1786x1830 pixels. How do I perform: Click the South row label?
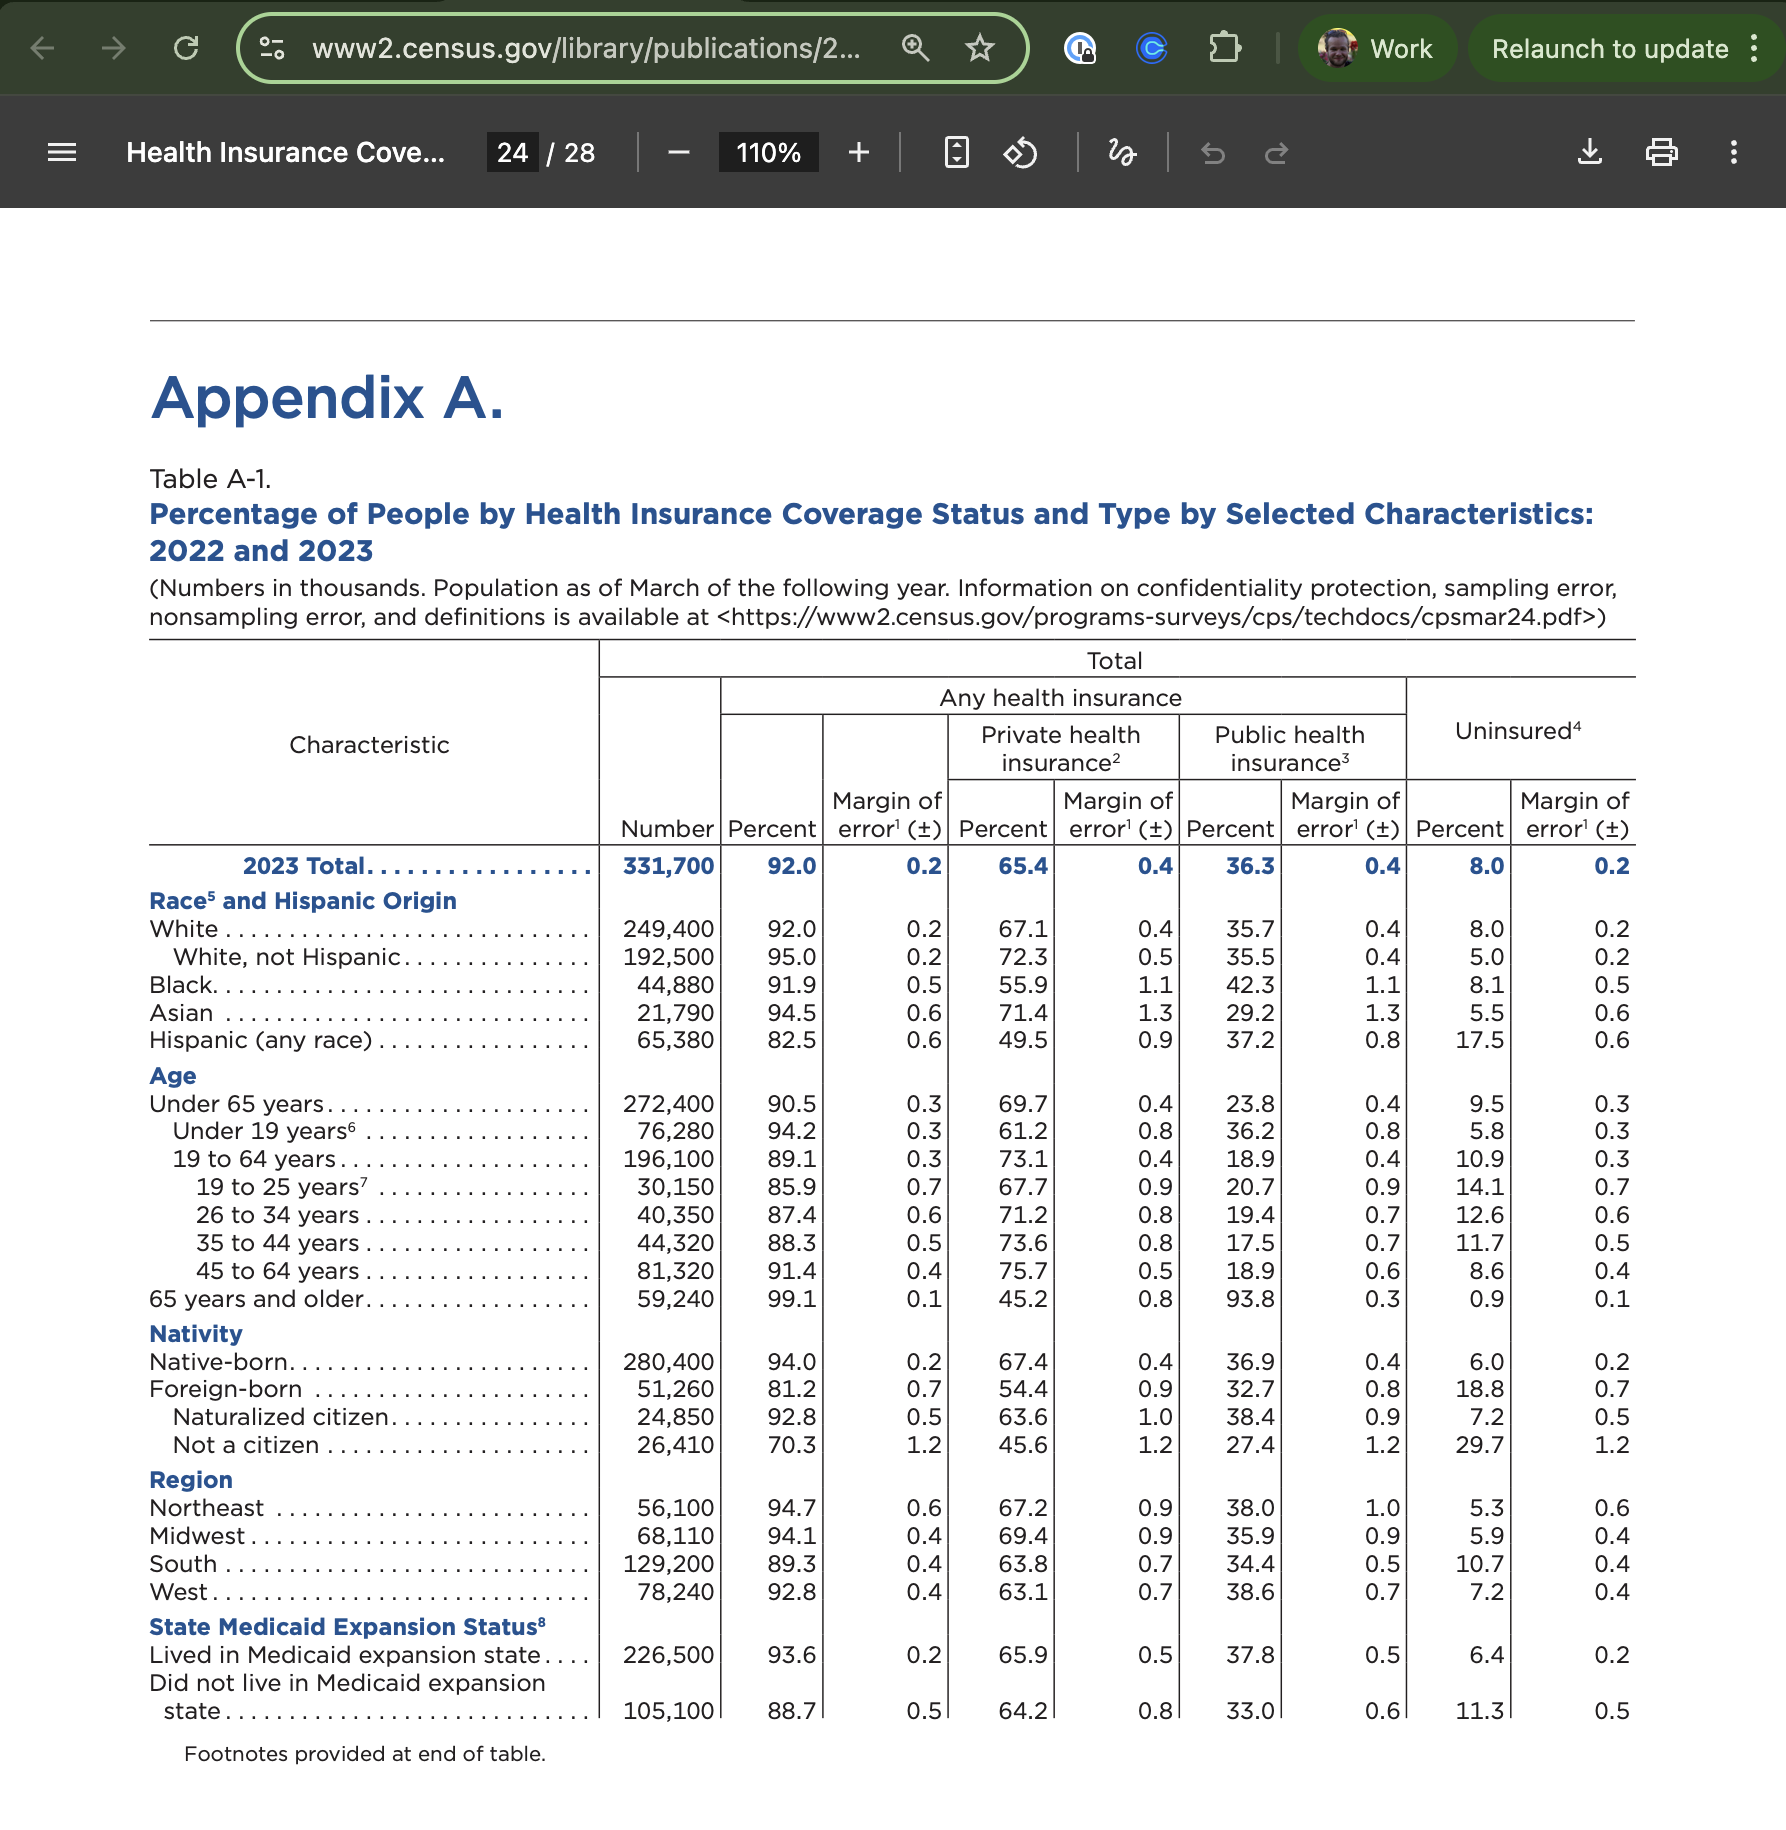click(x=183, y=1564)
